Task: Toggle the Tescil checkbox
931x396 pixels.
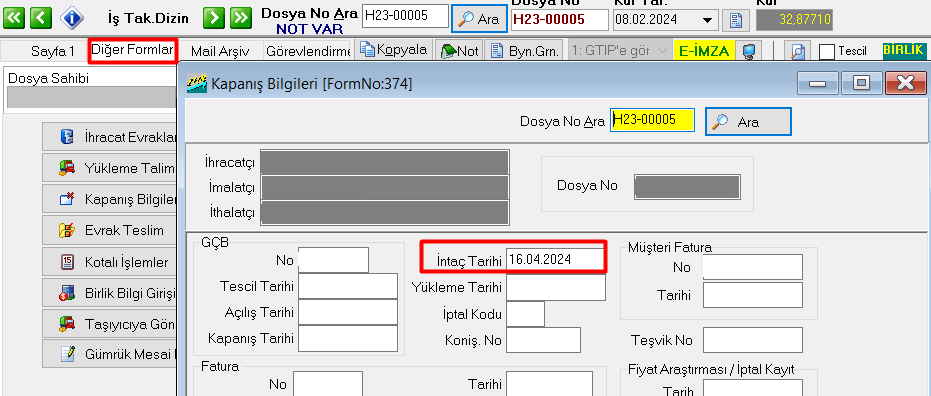Action: pos(826,52)
